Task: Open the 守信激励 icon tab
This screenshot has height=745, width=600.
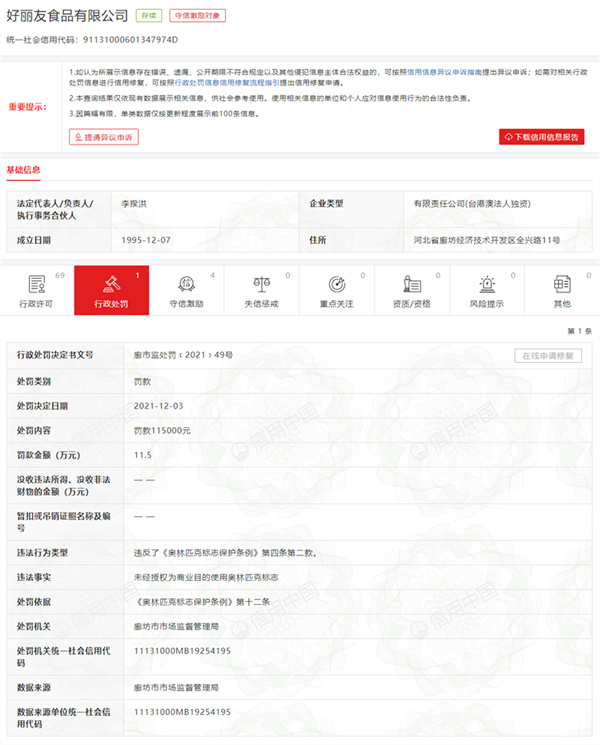Action: 186,283
